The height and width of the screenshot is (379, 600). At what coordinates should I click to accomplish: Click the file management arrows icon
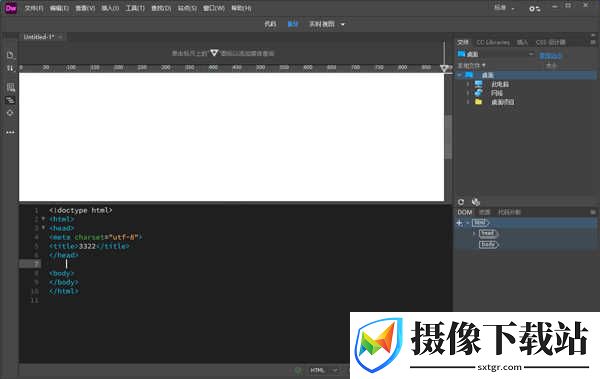pyautogui.click(x=10, y=69)
